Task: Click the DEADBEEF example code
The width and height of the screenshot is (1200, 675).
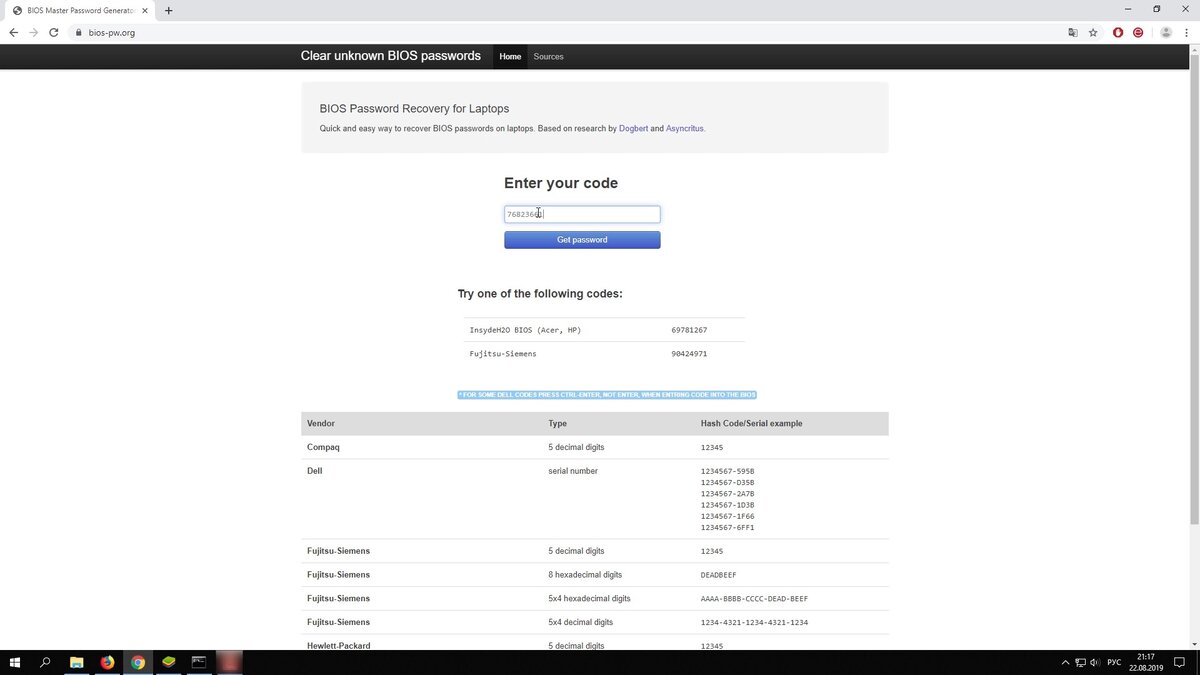Action: pyautogui.click(x=718, y=575)
